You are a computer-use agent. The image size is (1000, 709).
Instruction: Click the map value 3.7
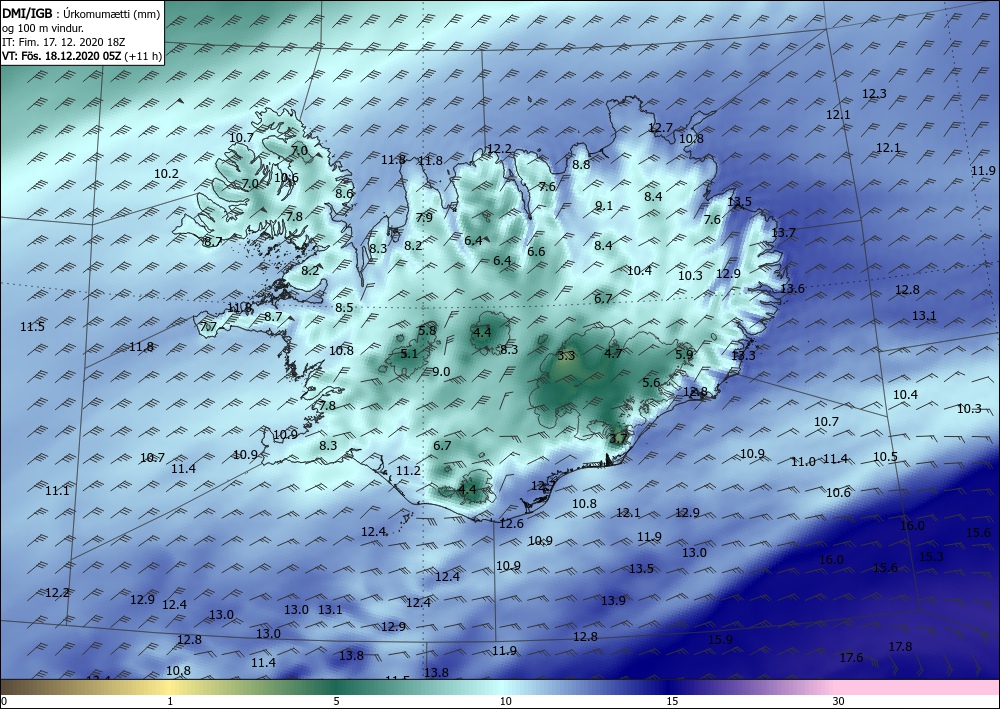click(x=618, y=438)
